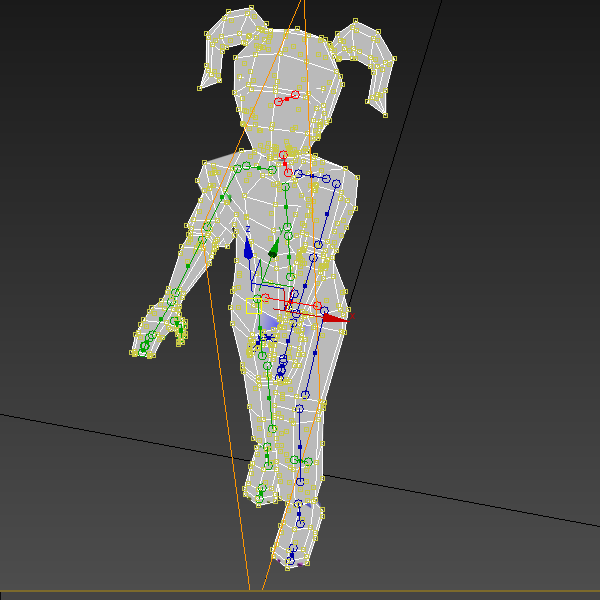The height and width of the screenshot is (600, 600).
Task: Select the blue clavicle bone at the shoulders
Action: (312, 176)
